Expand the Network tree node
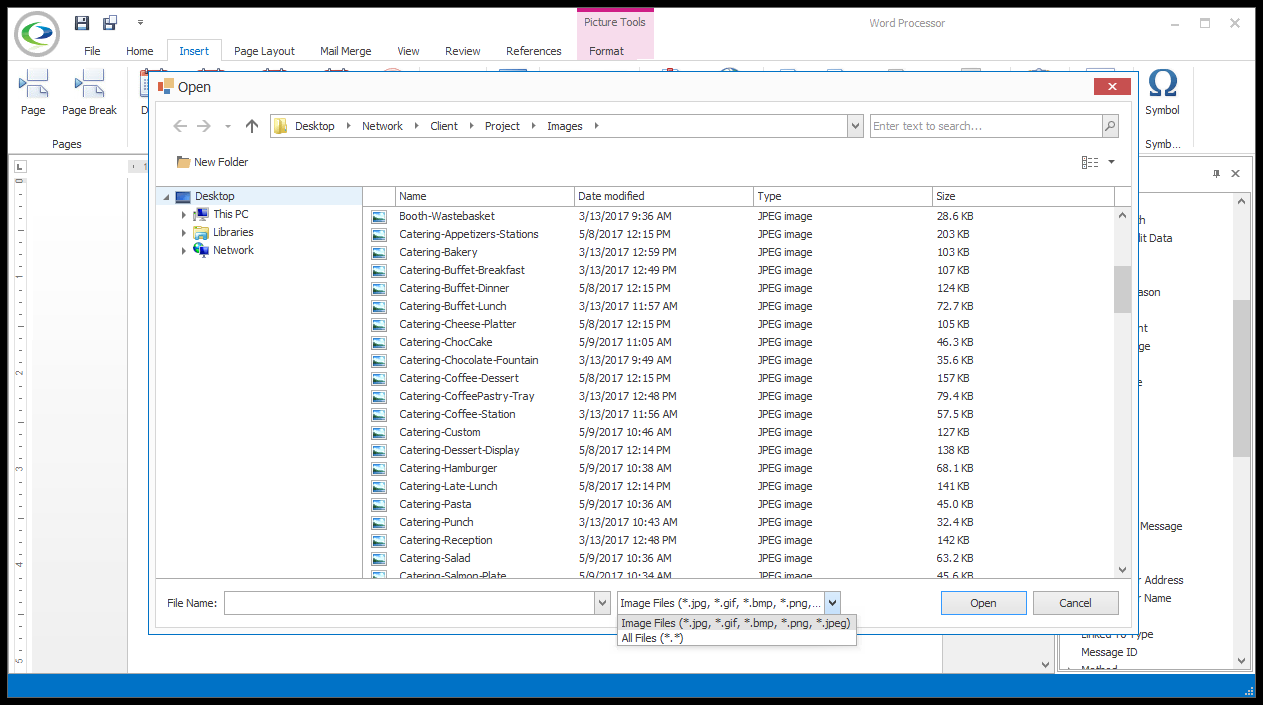This screenshot has height=705, width=1263. [x=184, y=251]
